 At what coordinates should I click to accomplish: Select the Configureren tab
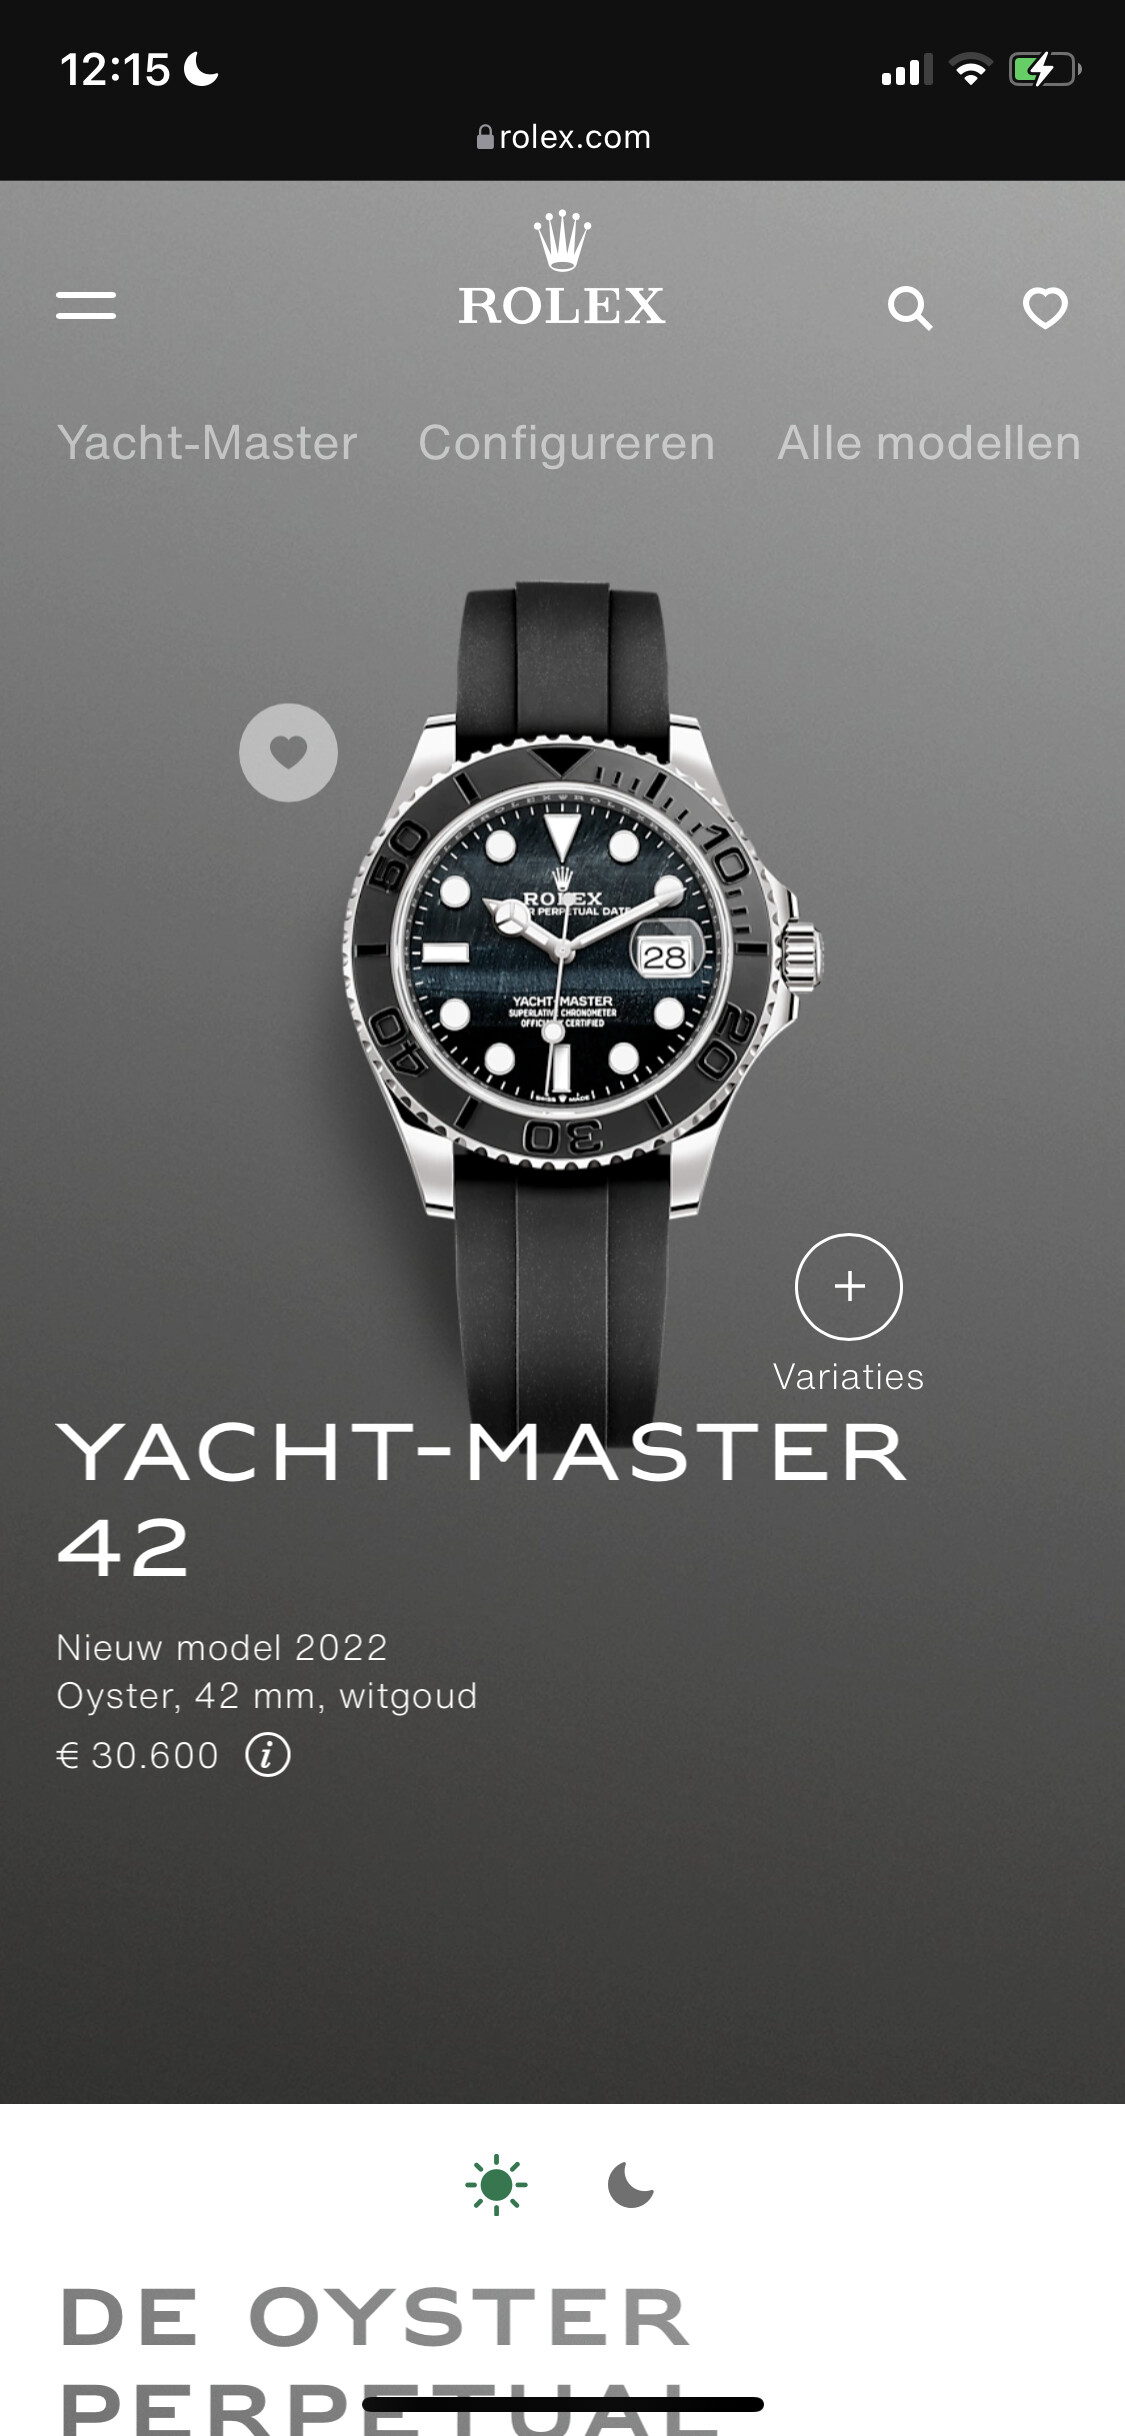(x=567, y=443)
